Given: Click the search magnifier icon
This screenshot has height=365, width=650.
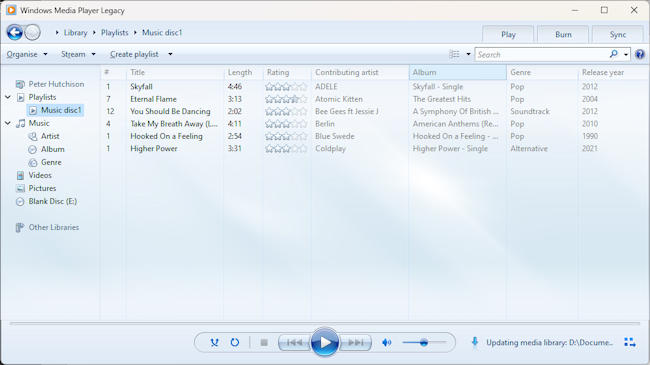Looking at the screenshot, I should tap(614, 54).
